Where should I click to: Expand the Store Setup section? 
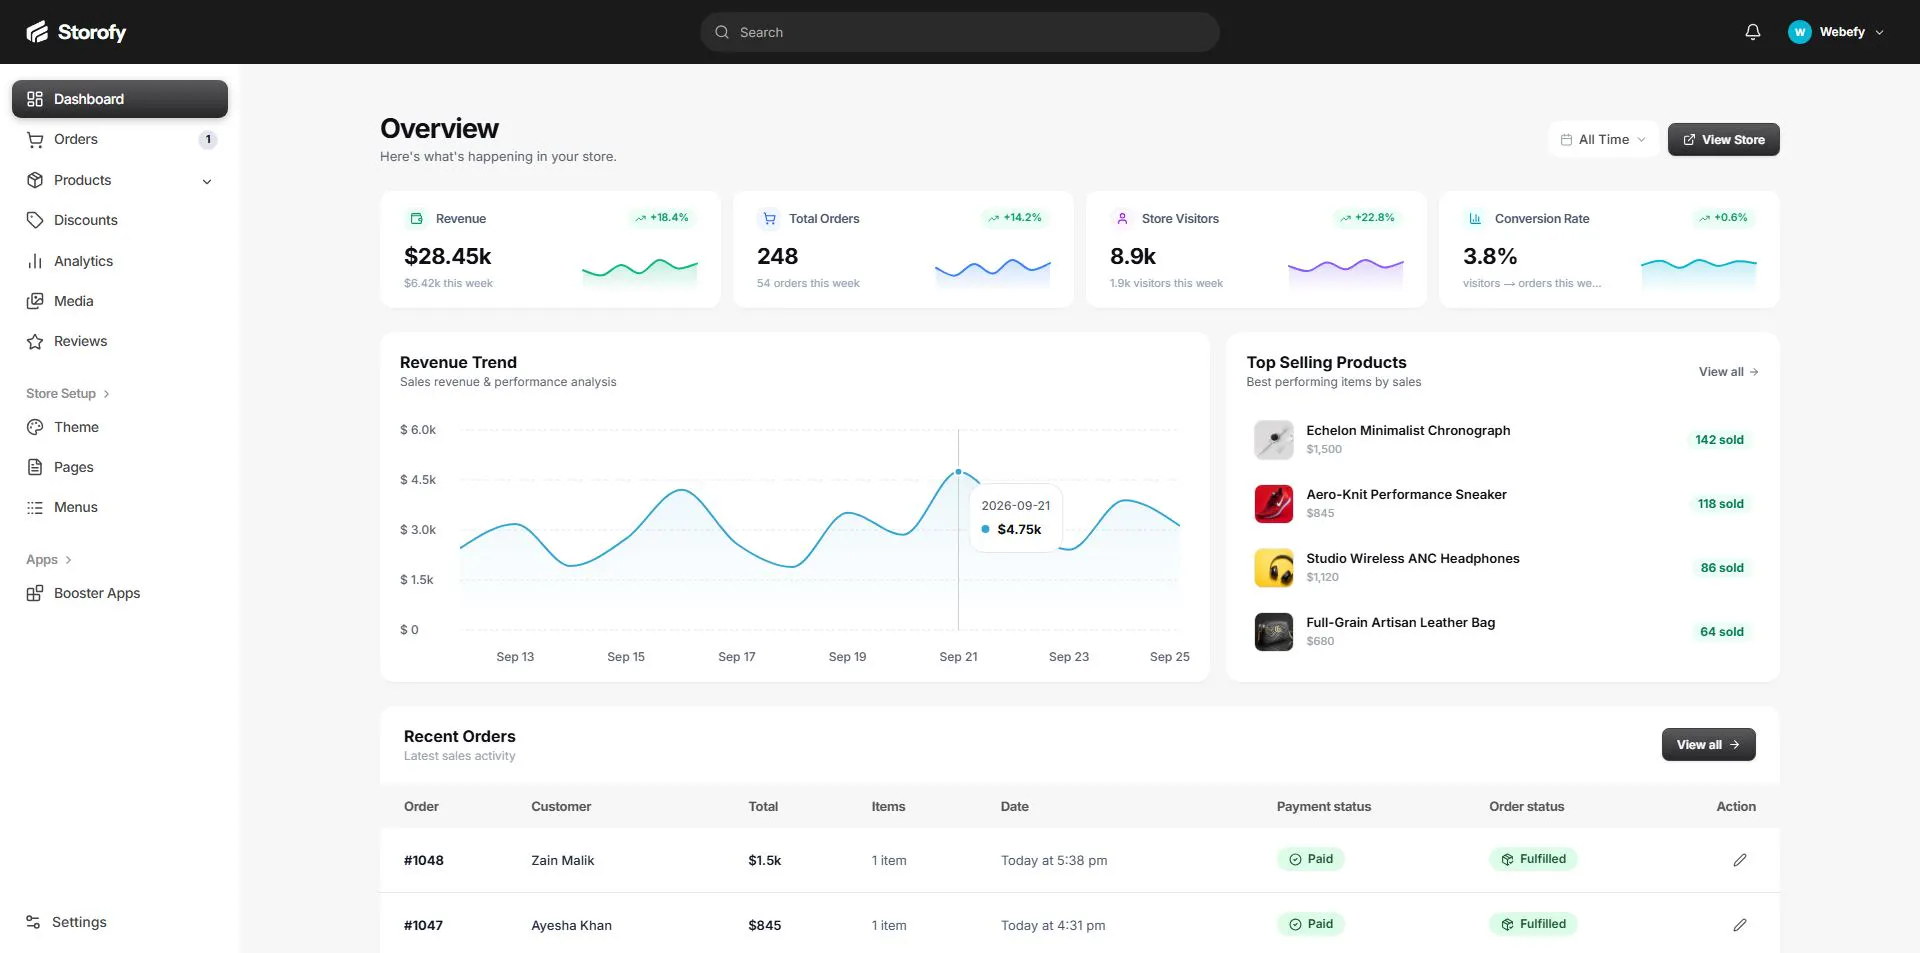pyautogui.click(x=67, y=393)
